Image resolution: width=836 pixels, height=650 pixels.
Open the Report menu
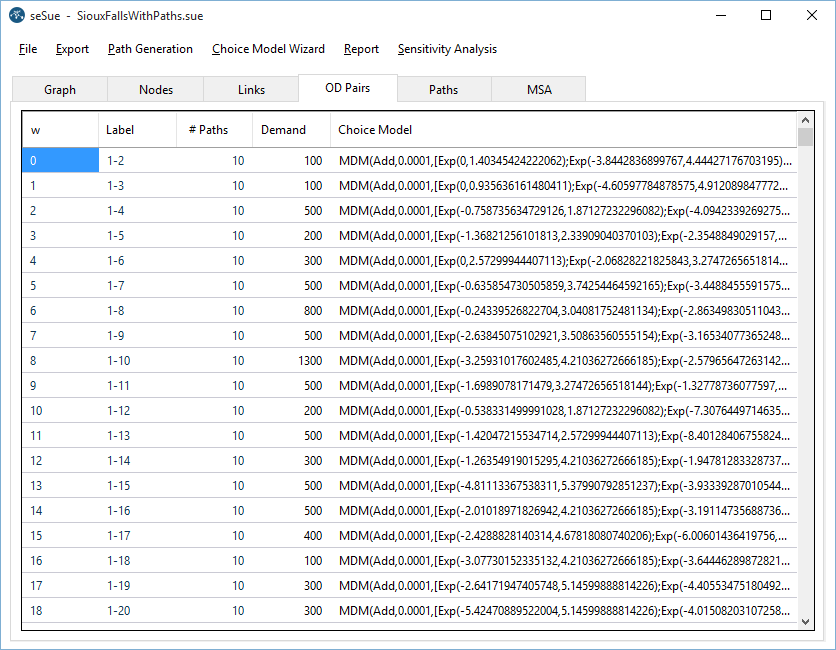pyautogui.click(x=361, y=49)
